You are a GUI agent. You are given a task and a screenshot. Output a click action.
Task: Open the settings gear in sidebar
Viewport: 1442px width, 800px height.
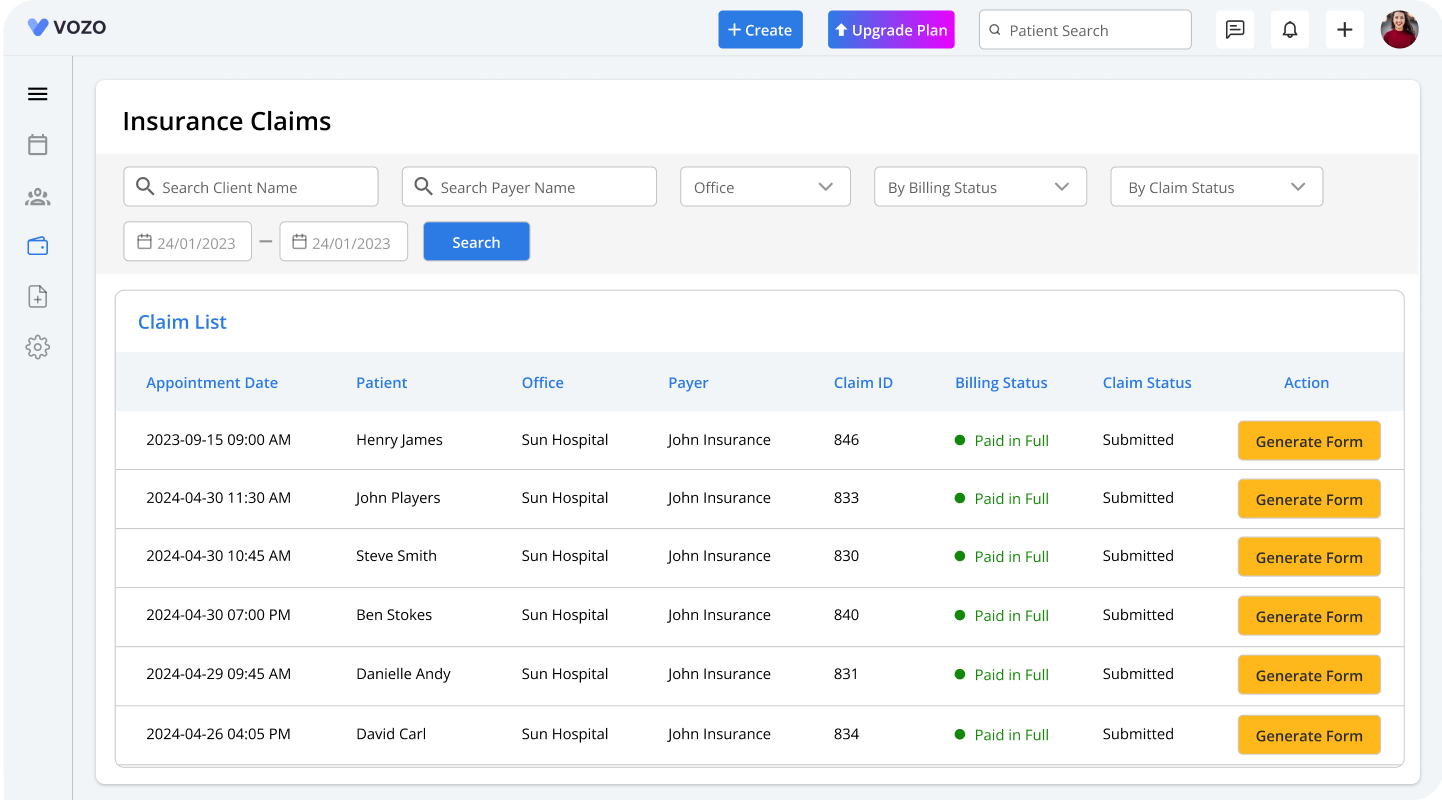(38, 347)
